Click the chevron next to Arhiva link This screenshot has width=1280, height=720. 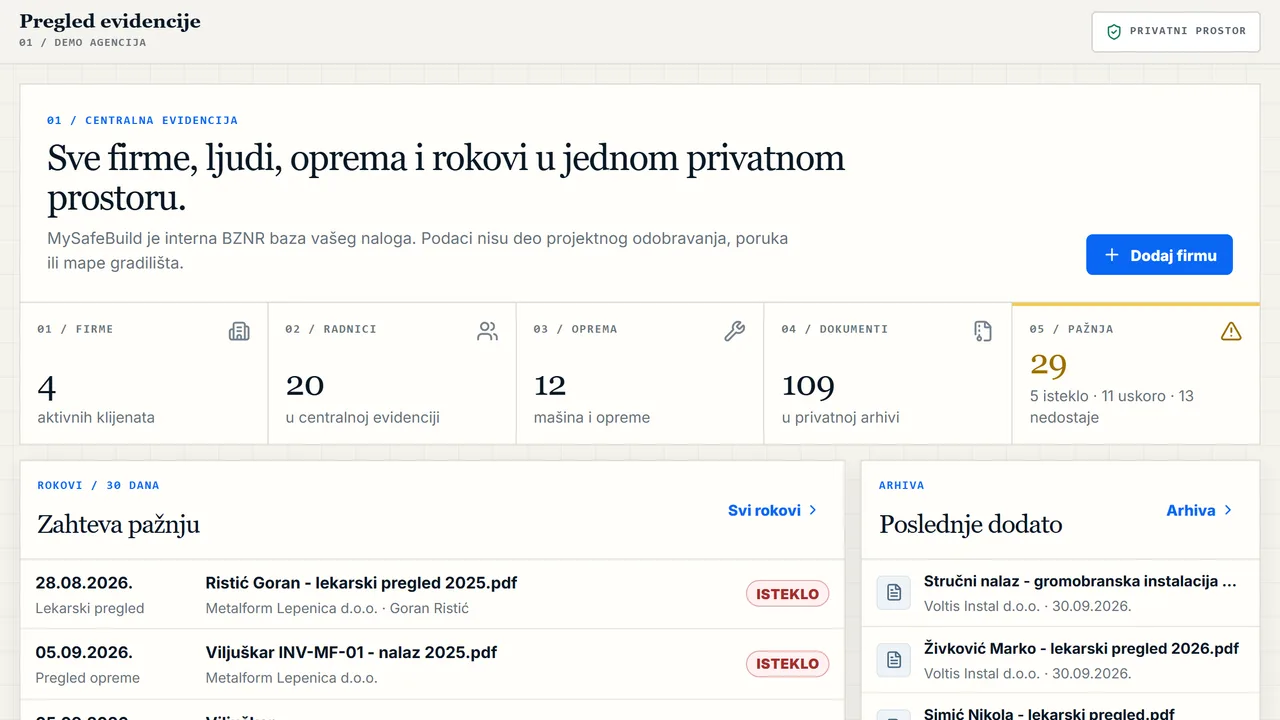click(1228, 510)
